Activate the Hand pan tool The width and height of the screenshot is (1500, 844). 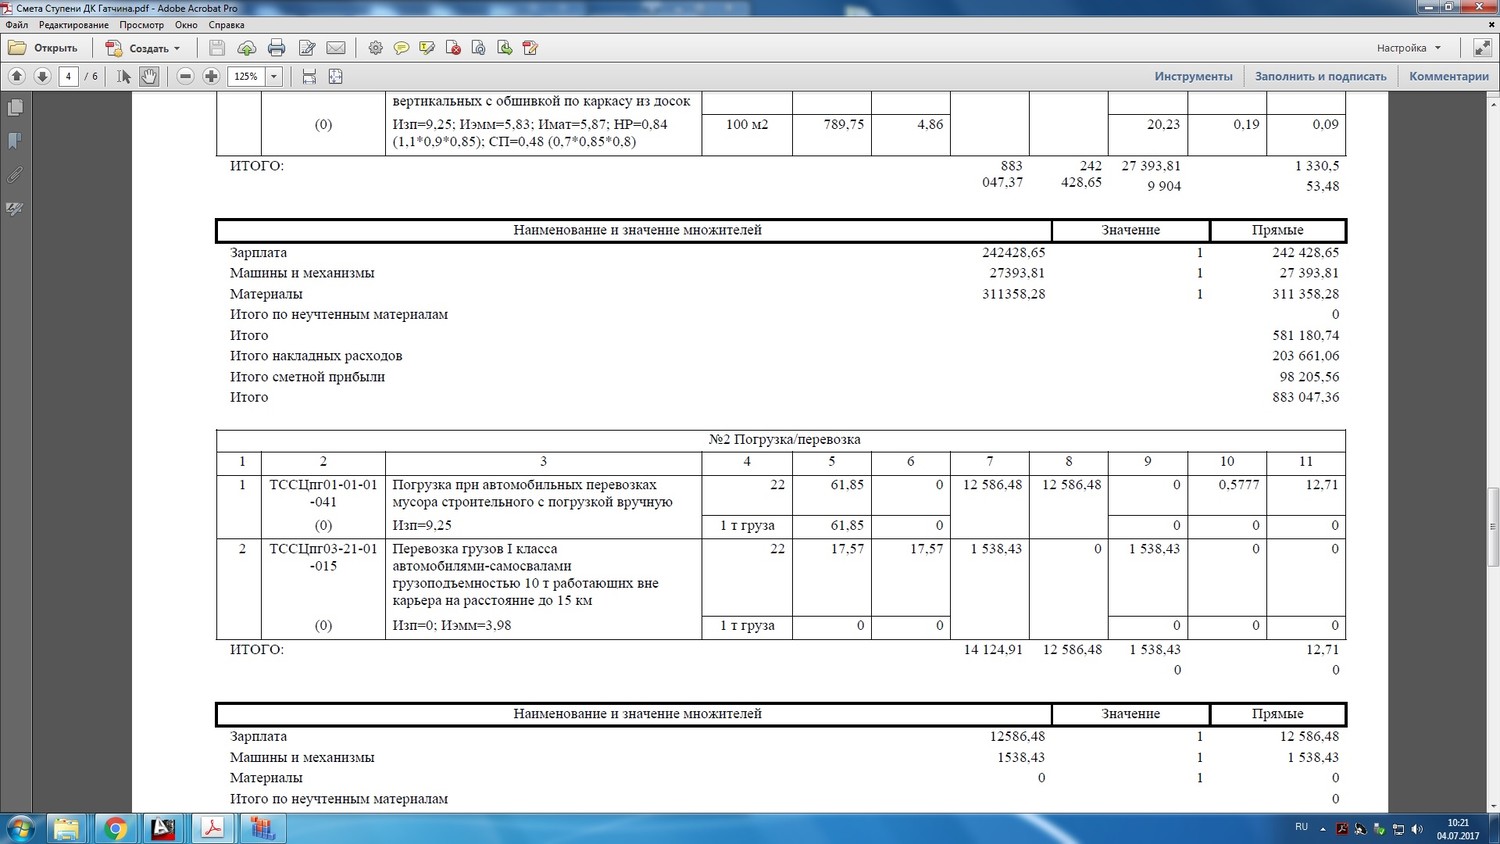(x=149, y=76)
